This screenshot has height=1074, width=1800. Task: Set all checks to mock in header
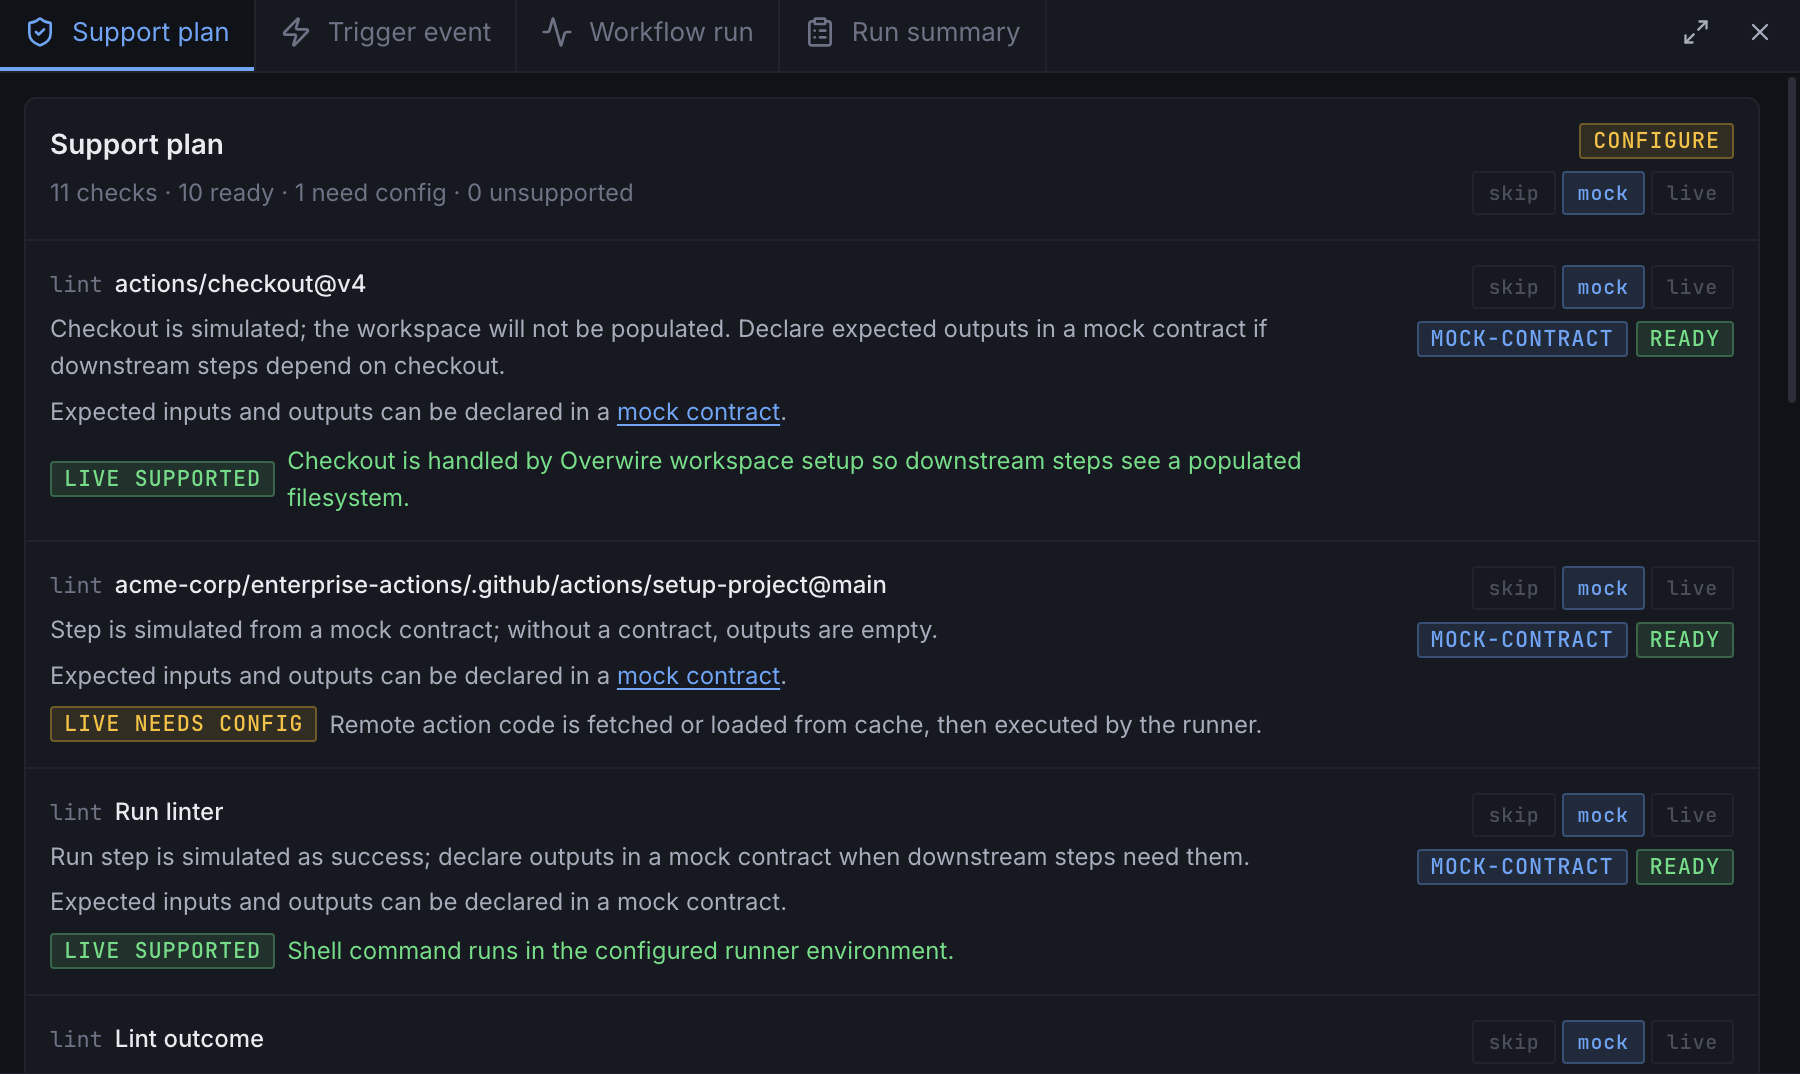pyautogui.click(x=1603, y=193)
